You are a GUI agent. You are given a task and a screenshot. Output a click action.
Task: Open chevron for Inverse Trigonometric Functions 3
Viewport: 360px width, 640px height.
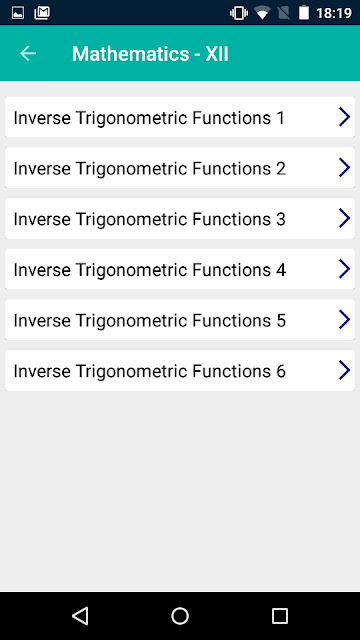(344, 218)
